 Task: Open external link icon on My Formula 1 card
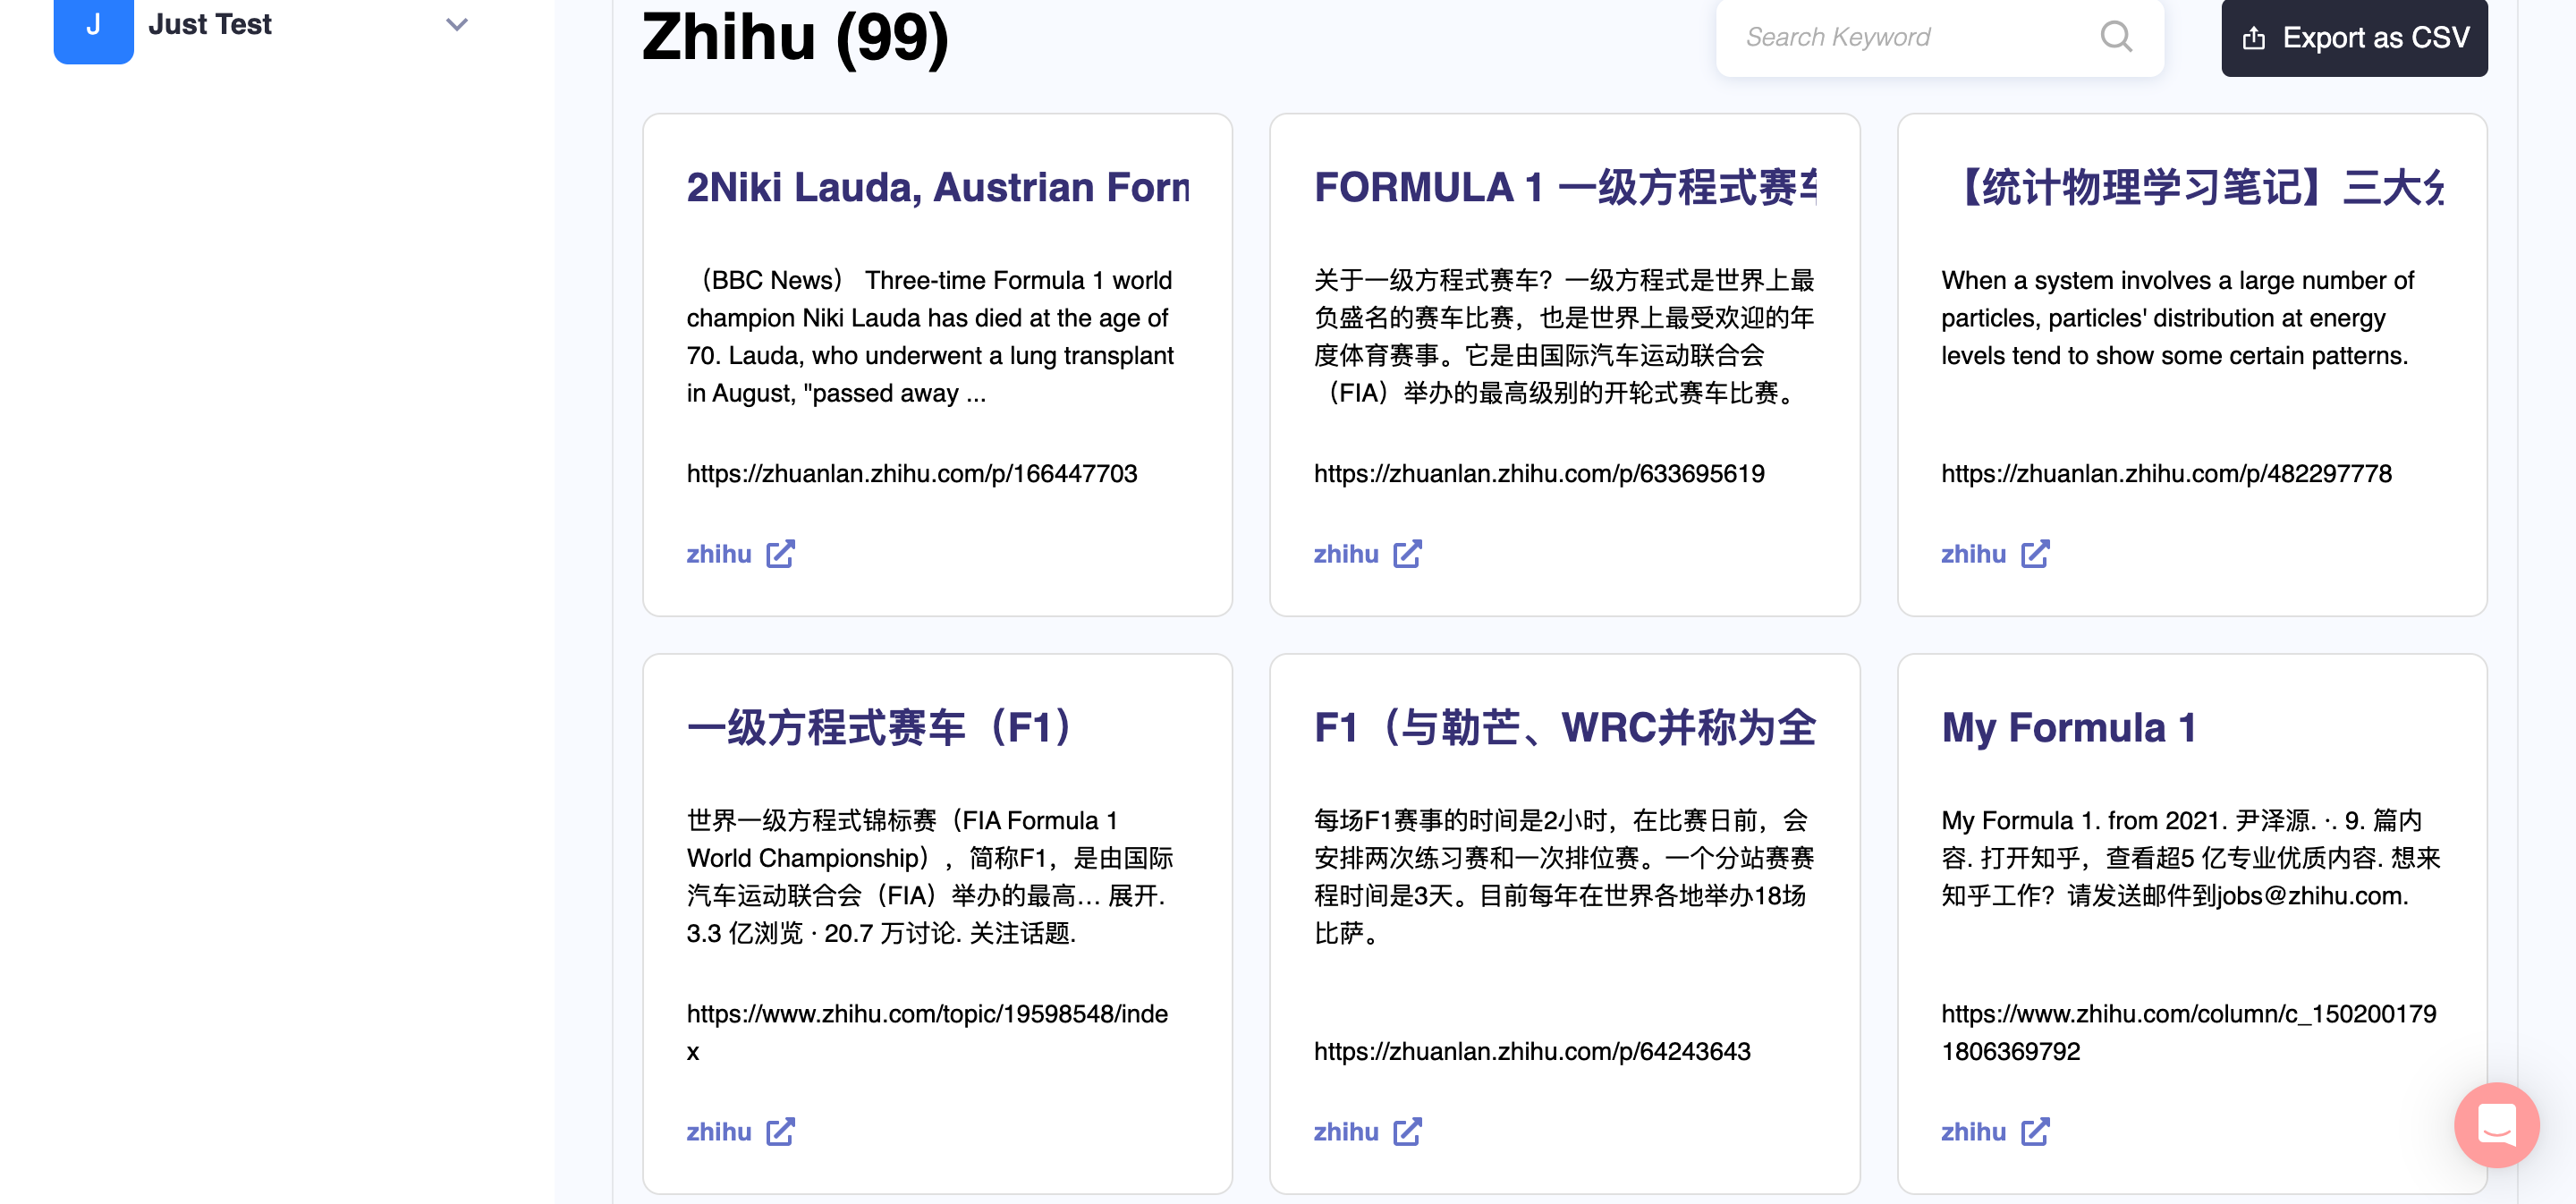point(2034,1132)
